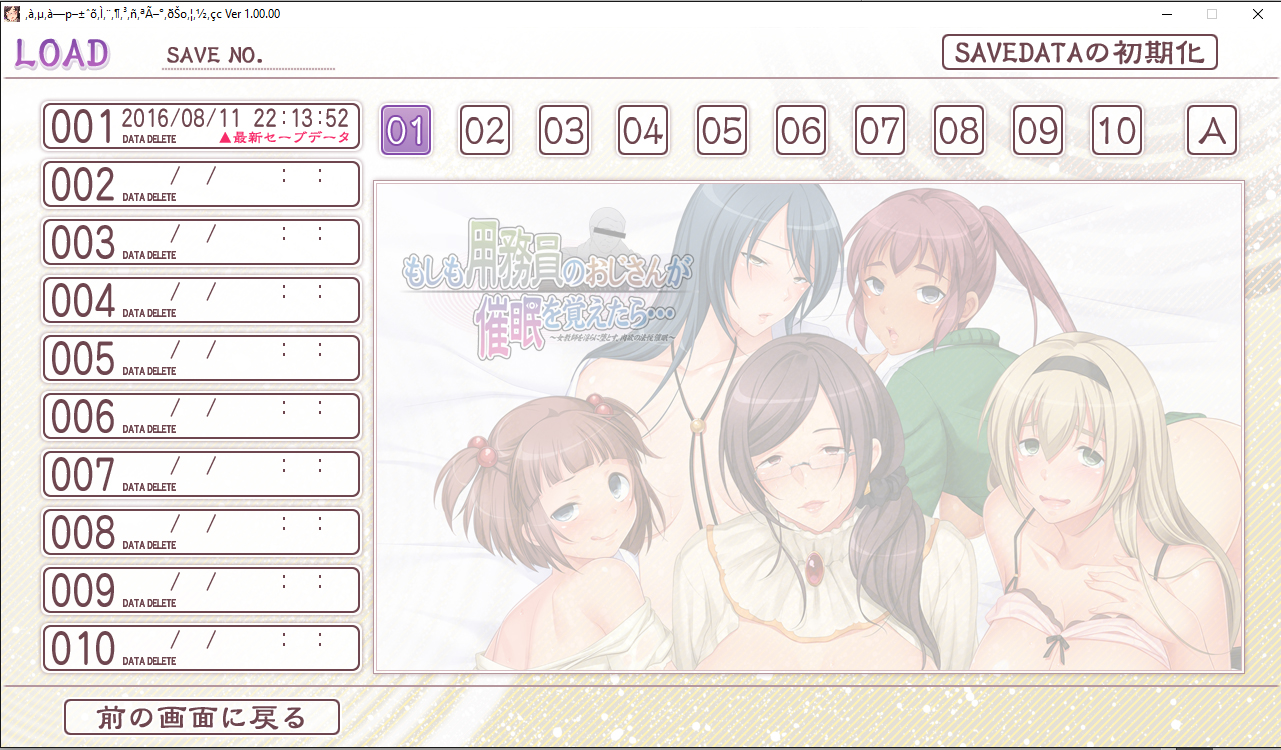The height and width of the screenshot is (750, 1281).
Task: Click DATA DELETE under slot 006
Action: click(149, 429)
